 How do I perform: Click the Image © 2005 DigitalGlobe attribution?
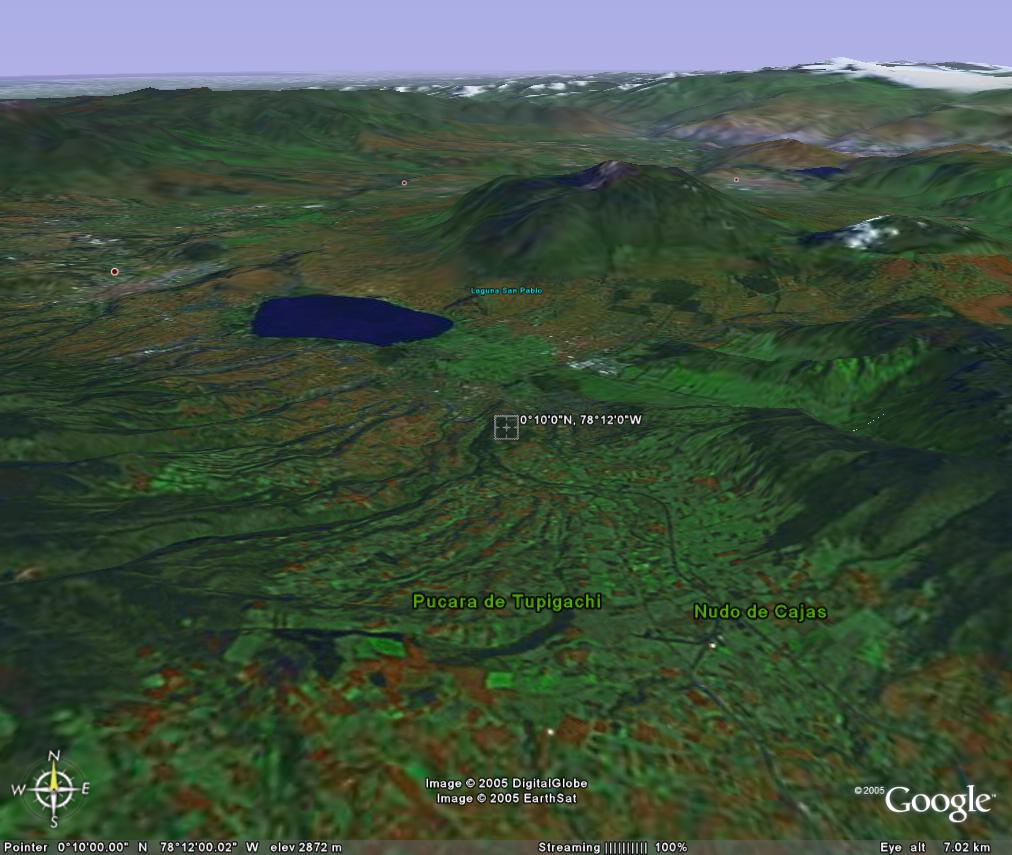506,783
